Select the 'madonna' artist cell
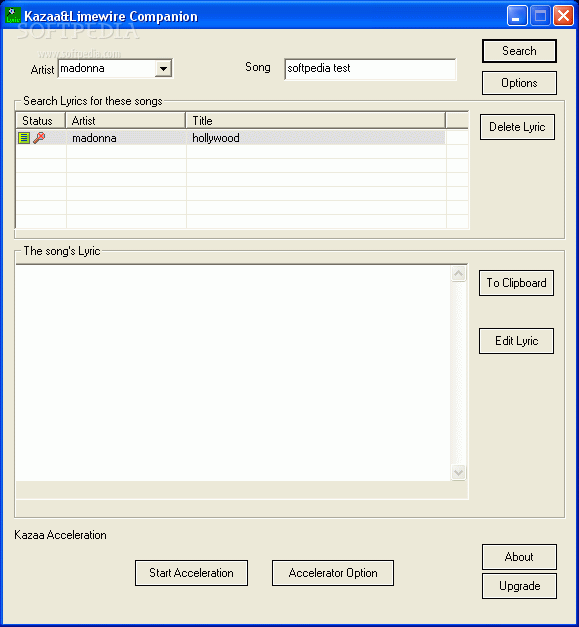The image size is (579, 627). click(126, 138)
